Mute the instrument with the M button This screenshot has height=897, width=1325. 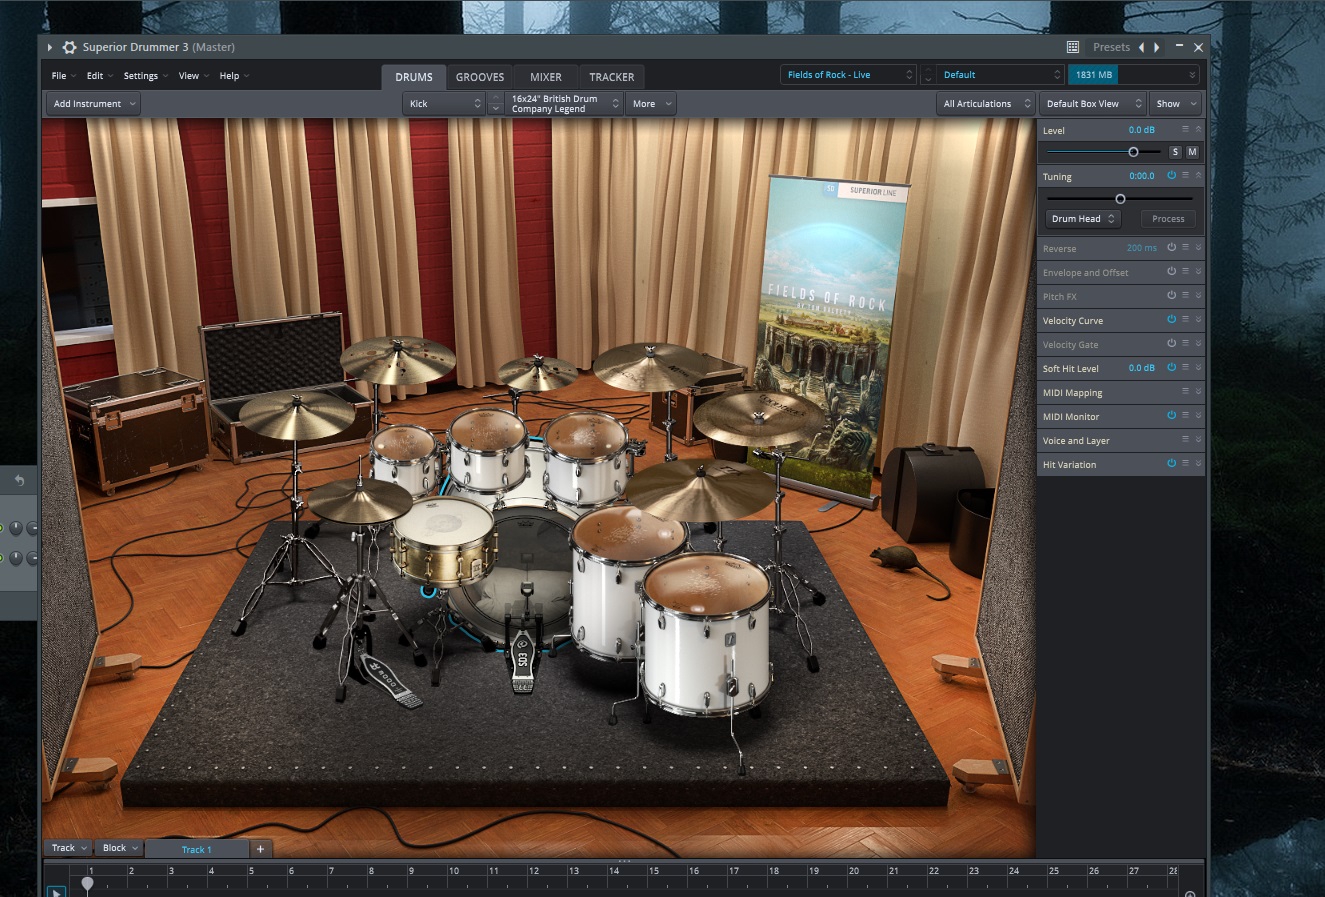(x=1192, y=152)
